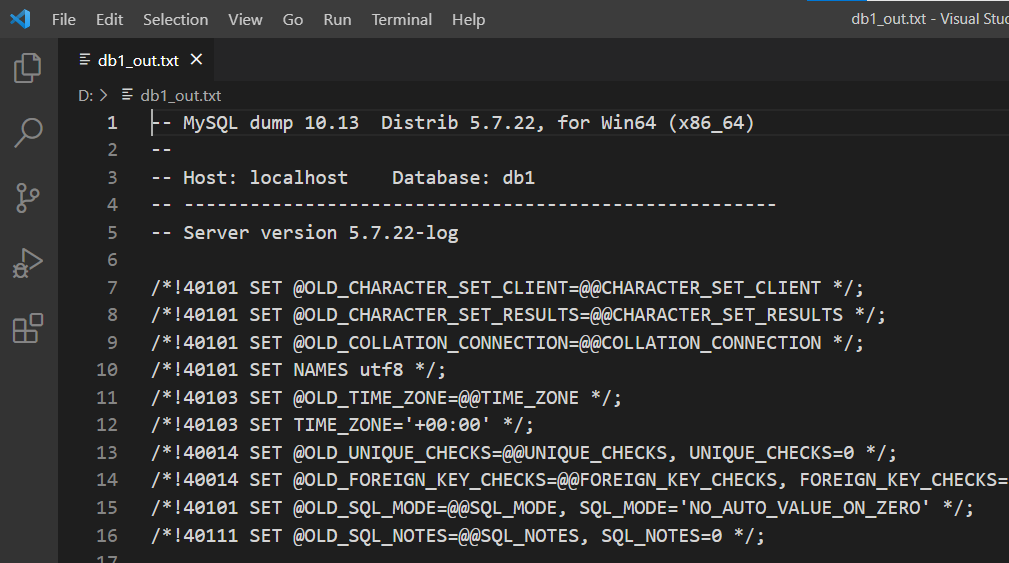Open the Source Control view
Image resolution: width=1009 pixels, height=563 pixels.
coord(28,198)
